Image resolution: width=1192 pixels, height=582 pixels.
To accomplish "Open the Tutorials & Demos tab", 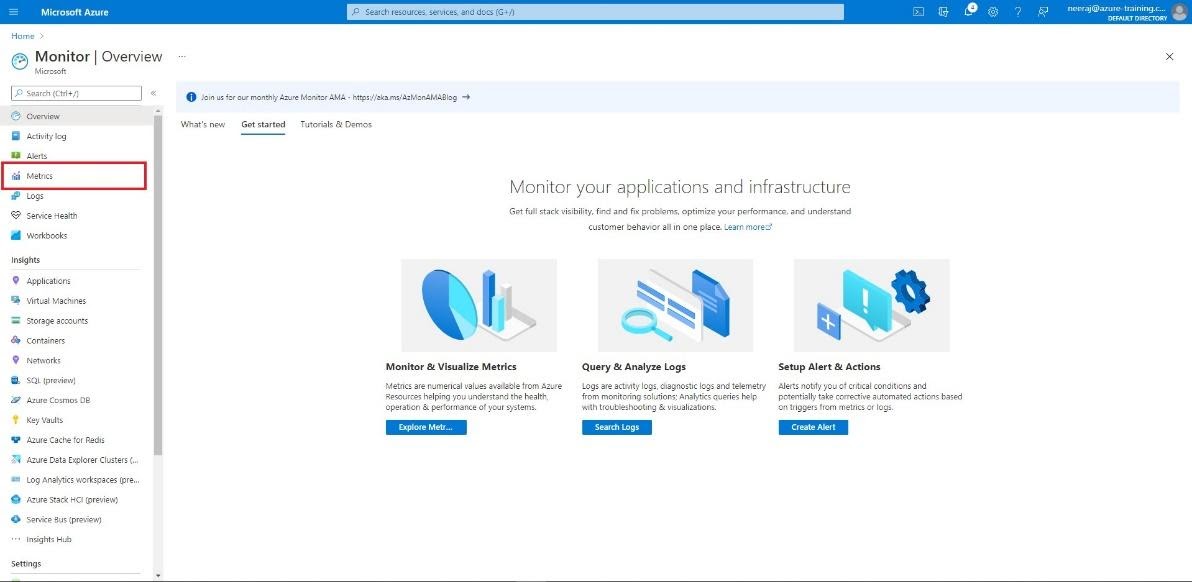I will click(x=336, y=125).
